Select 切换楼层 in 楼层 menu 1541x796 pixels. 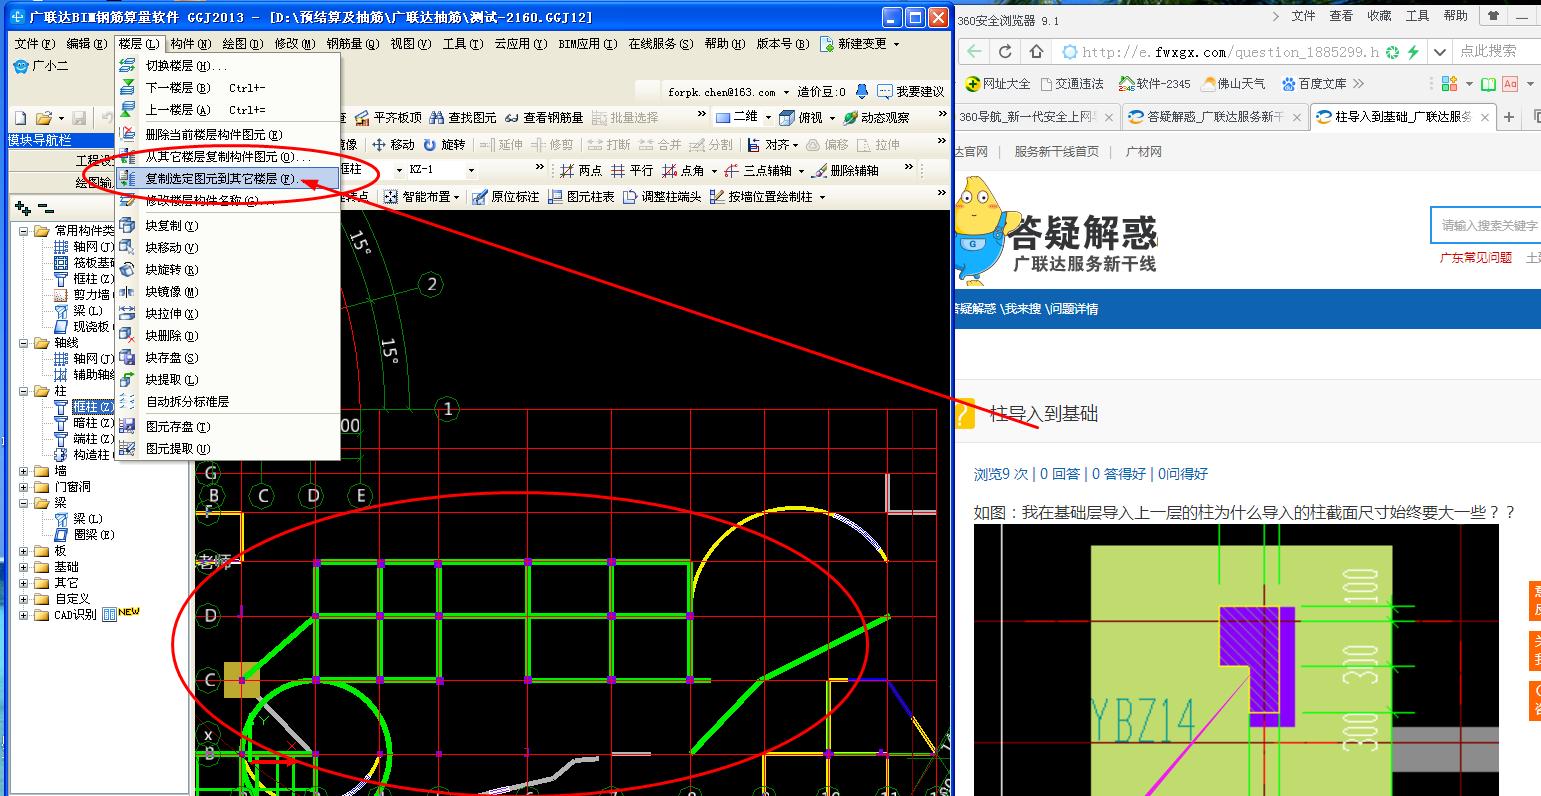click(x=228, y=65)
